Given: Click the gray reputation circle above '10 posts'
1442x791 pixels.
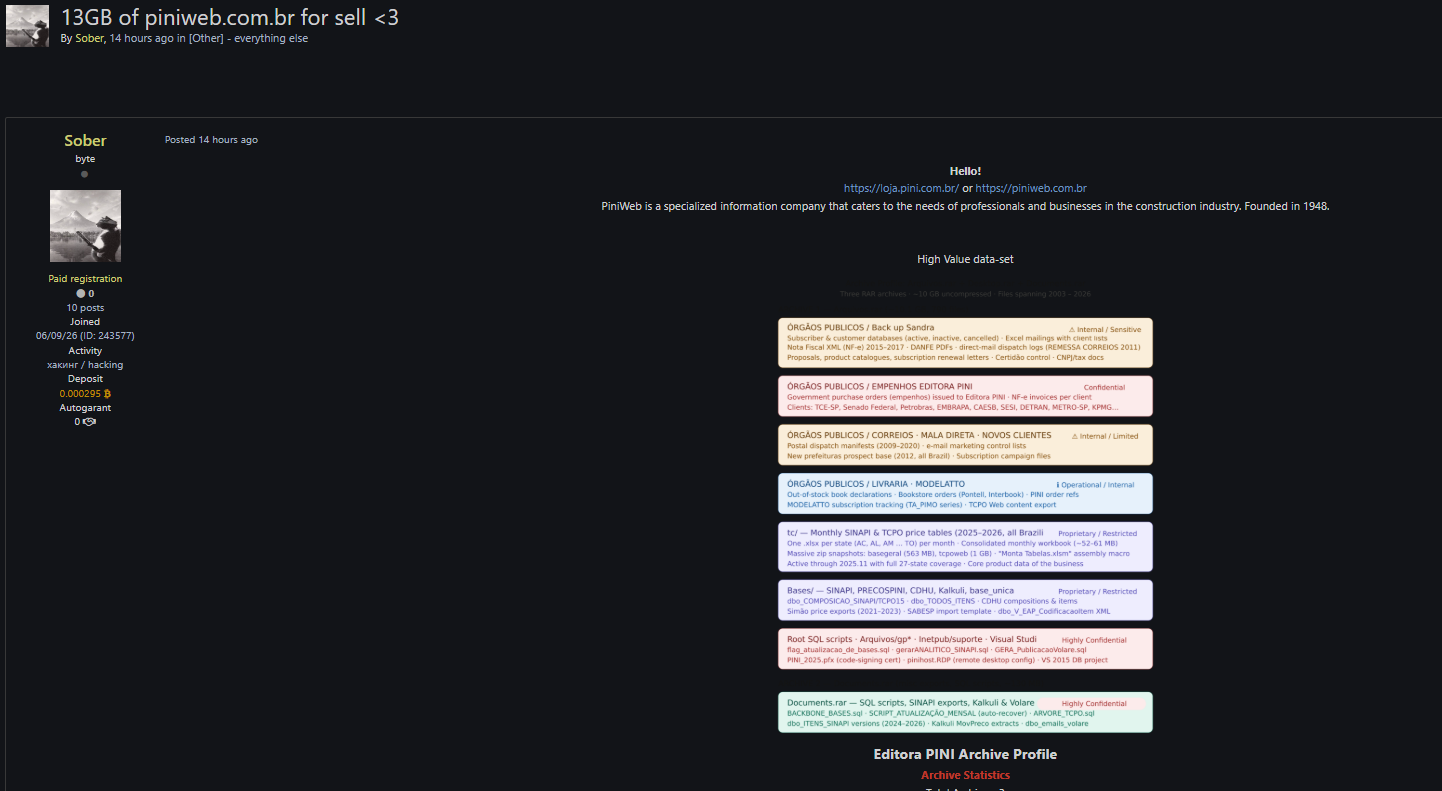Looking at the screenshot, I should tap(80, 294).
